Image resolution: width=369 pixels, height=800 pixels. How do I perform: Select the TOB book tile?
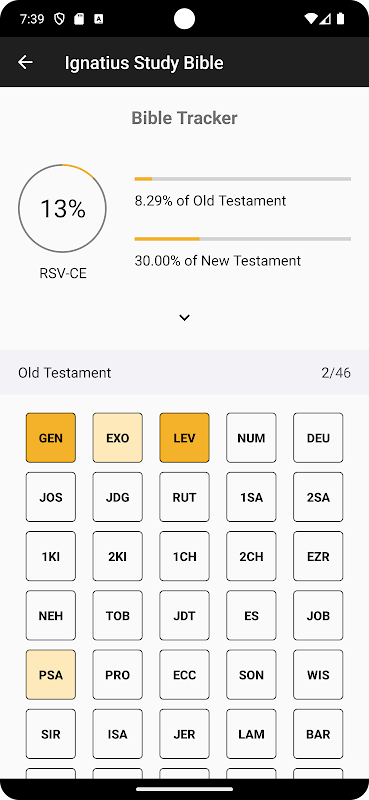tap(117, 615)
